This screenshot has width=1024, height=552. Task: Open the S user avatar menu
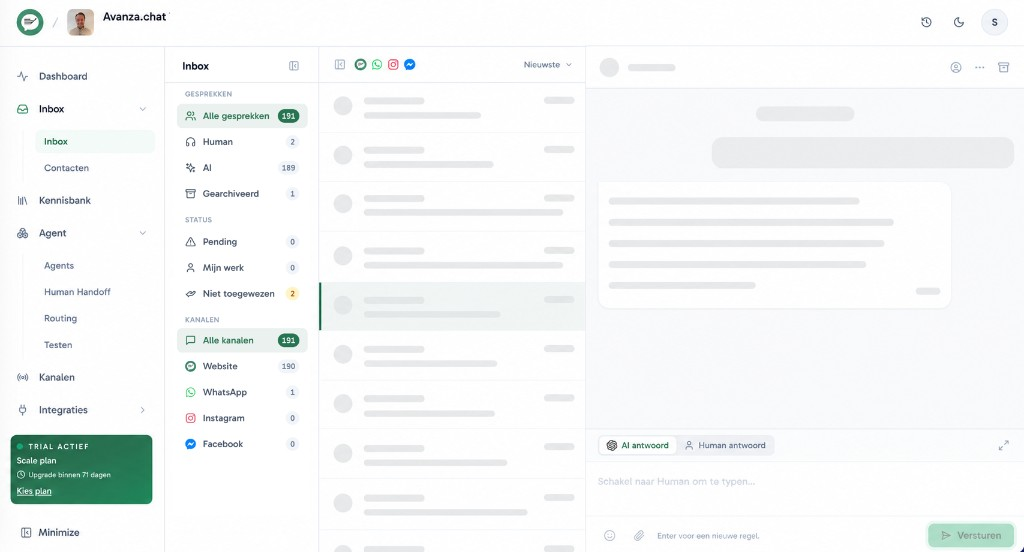pos(995,22)
